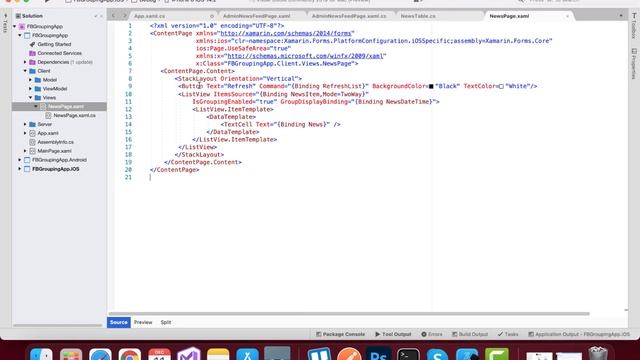Open the Properties side pad
The width and height of the screenshot is (640, 360).
[634, 64]
